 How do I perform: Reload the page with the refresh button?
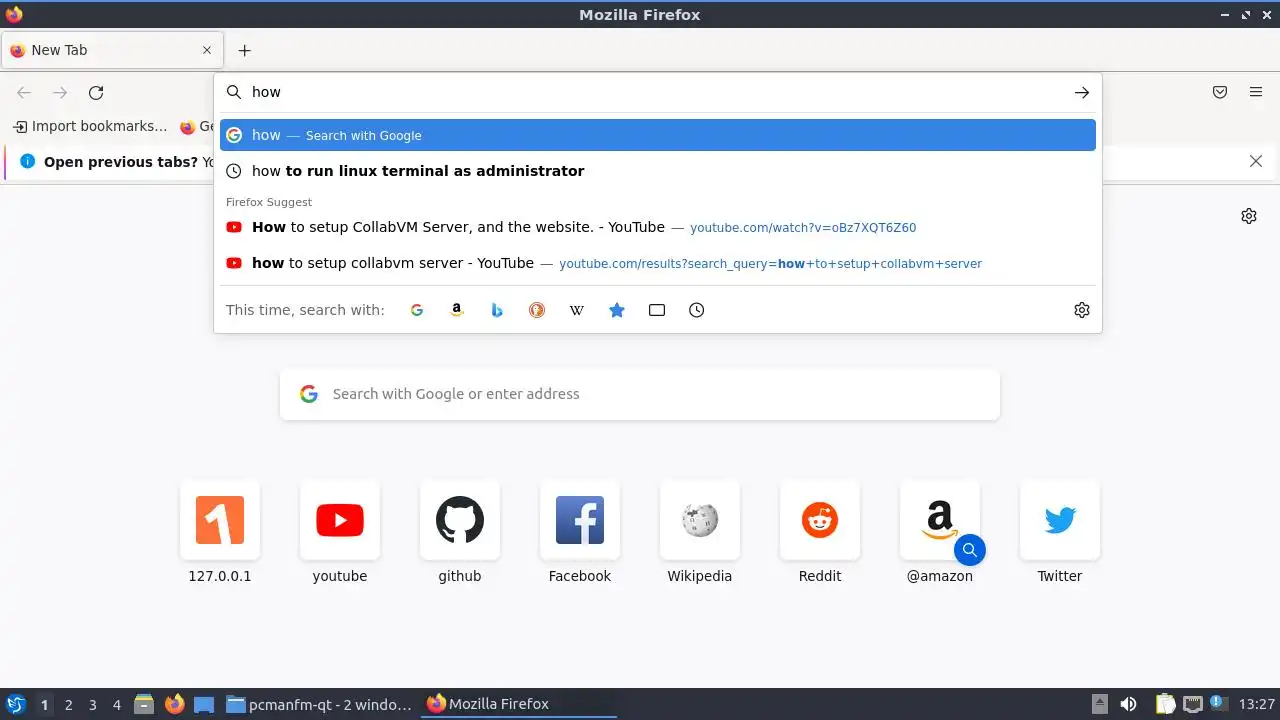click(96, 93)
